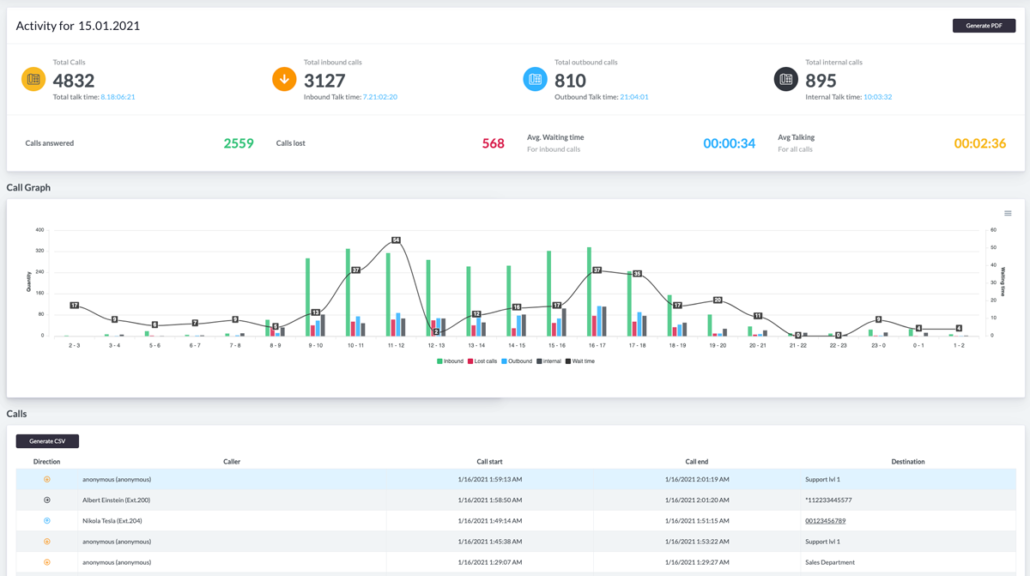Toggle Outbound series in chart legend
The image size is (1030, 576).
517,361
